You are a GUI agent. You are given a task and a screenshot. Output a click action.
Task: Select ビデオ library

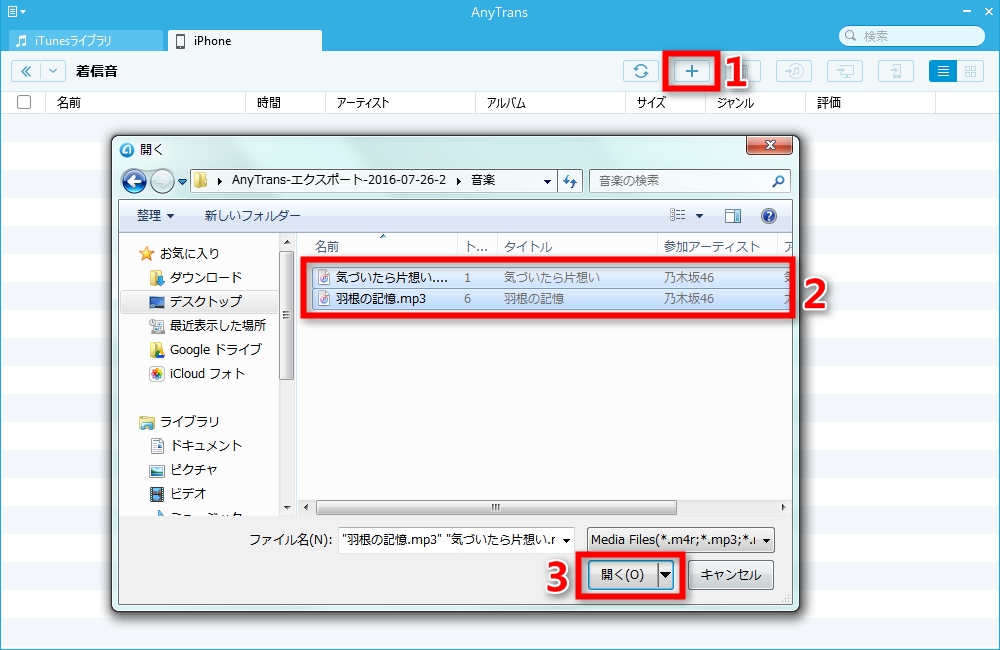(178, 494)
